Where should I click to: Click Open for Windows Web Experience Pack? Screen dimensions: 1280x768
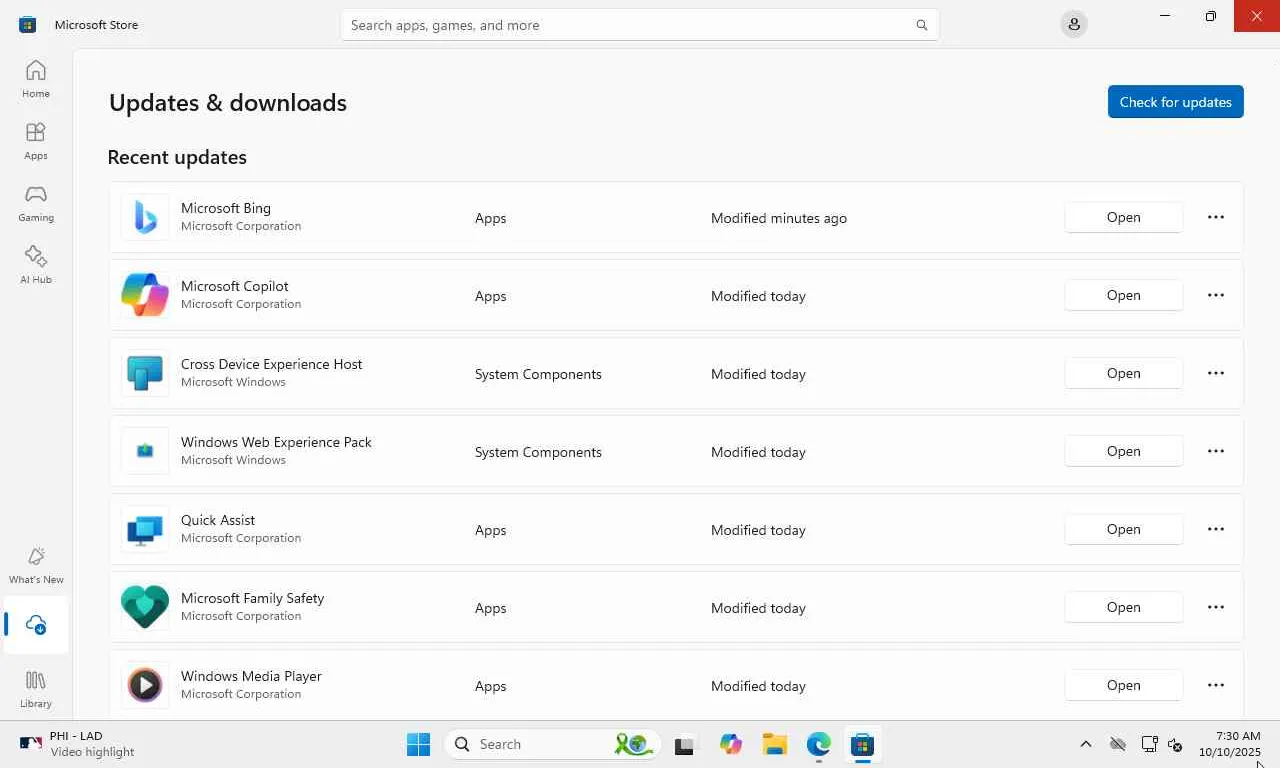pyautogui.click(x=1124, y=451)
